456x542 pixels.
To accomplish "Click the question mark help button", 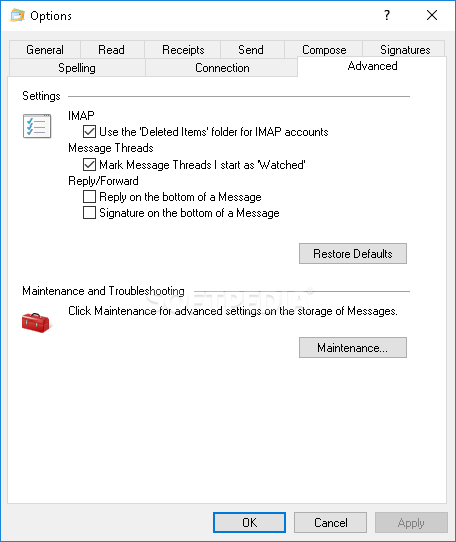I will [387, 15].
